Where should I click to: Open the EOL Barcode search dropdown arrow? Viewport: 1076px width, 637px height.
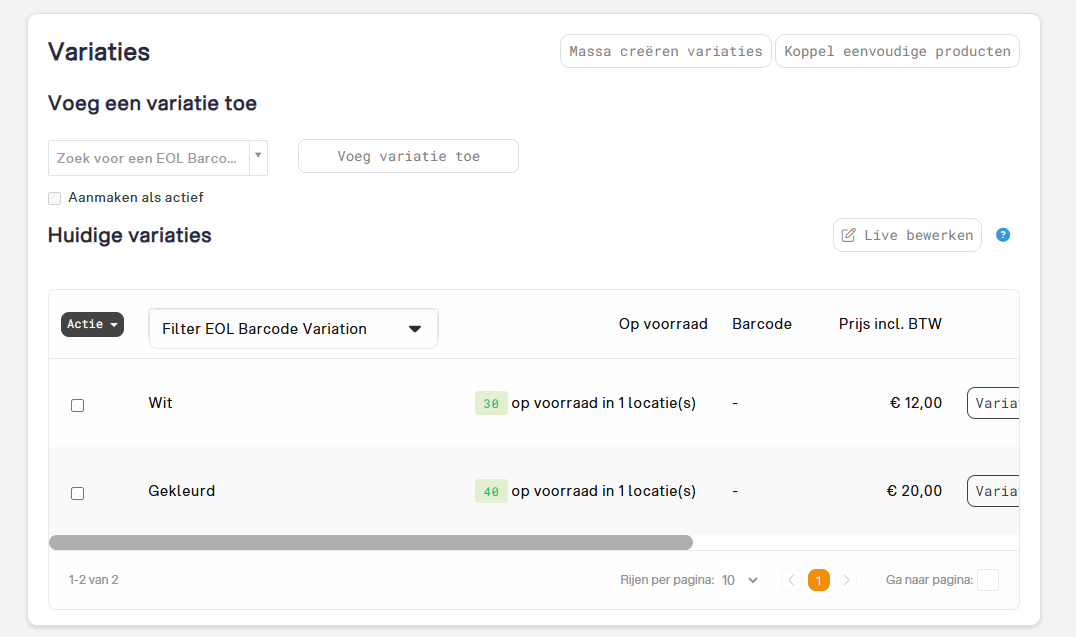[258, 156]
